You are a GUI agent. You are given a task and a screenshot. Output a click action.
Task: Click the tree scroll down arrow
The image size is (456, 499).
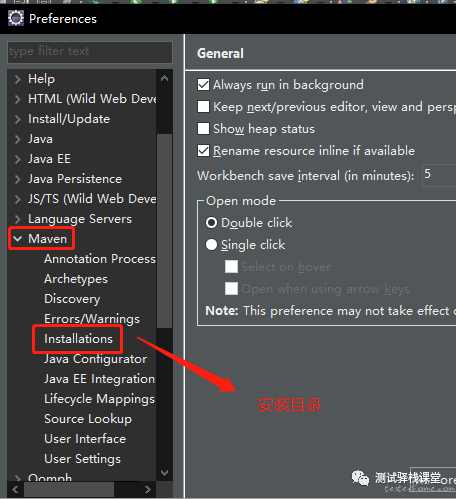(x=164, y=472)
